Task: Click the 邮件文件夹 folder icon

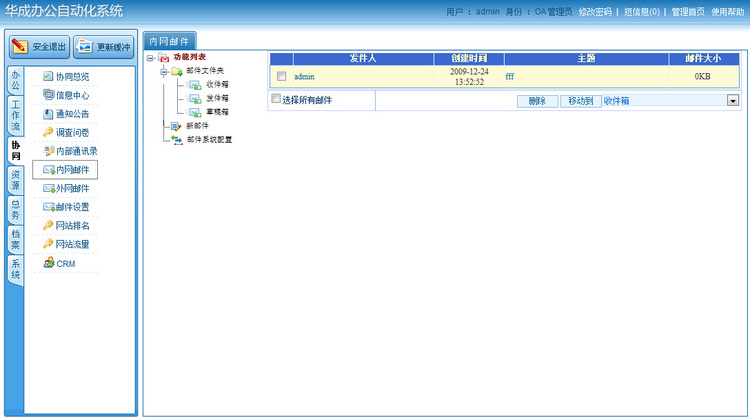Action: click(177, 71)
